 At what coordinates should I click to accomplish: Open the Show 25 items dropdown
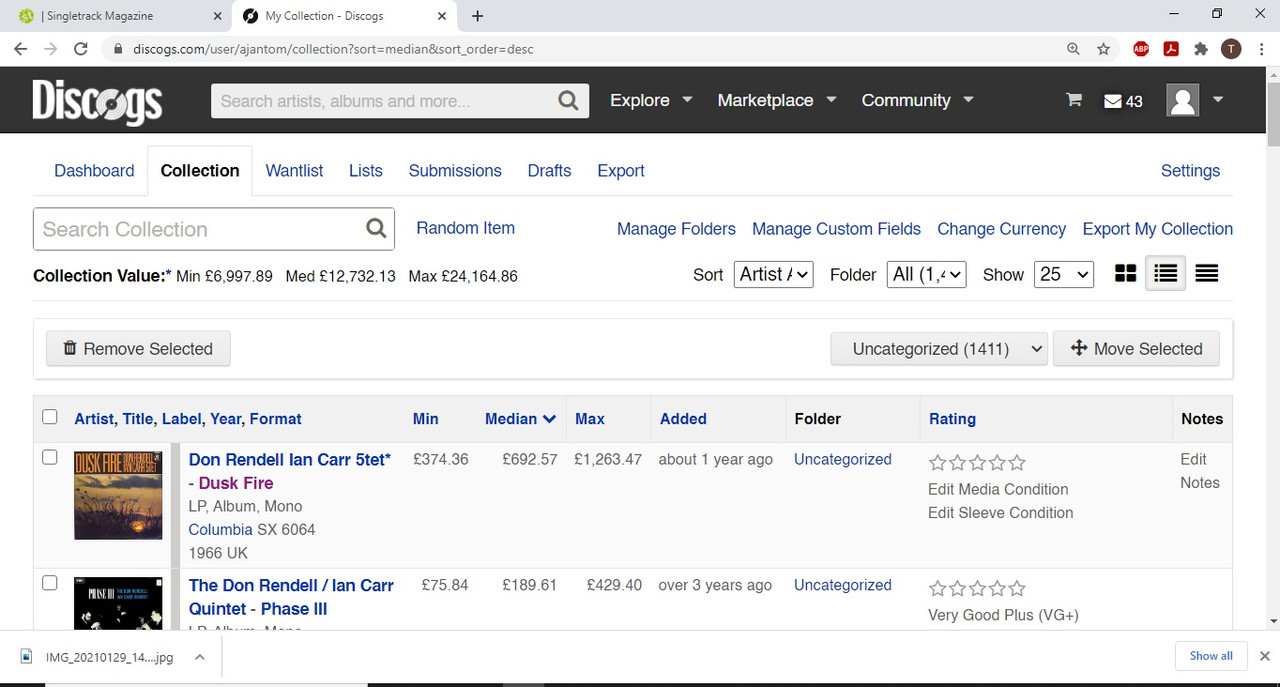tap(1064, 274)
